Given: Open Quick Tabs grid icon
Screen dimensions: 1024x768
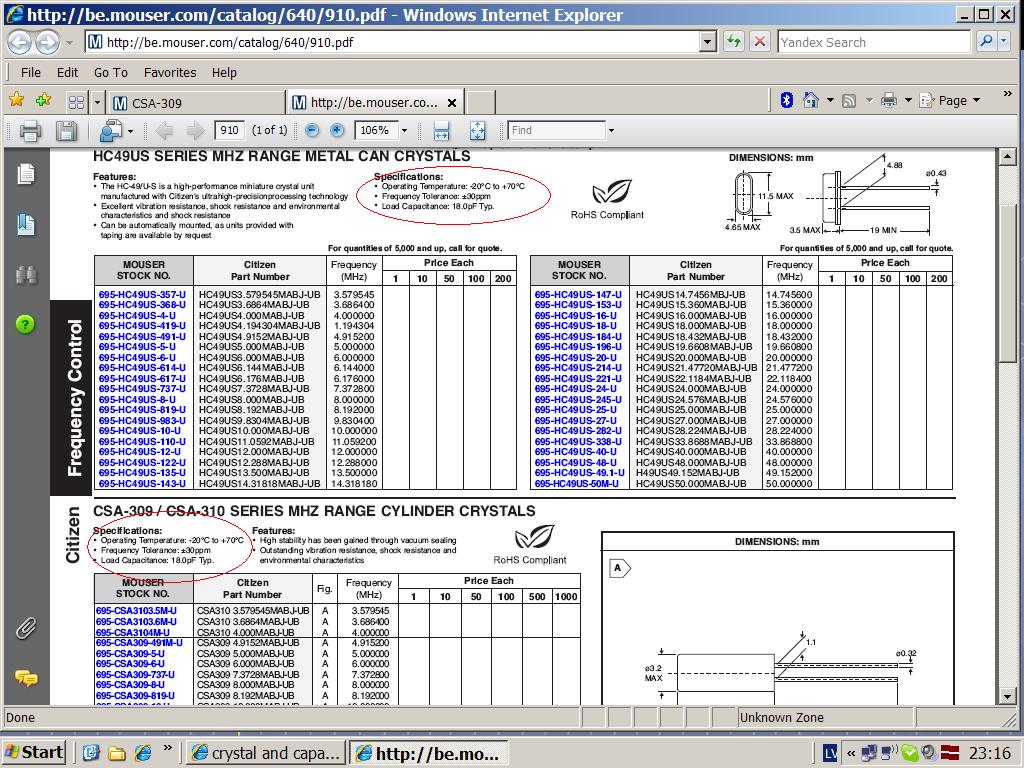Looking at the screenshot, I should pos(76,103).
